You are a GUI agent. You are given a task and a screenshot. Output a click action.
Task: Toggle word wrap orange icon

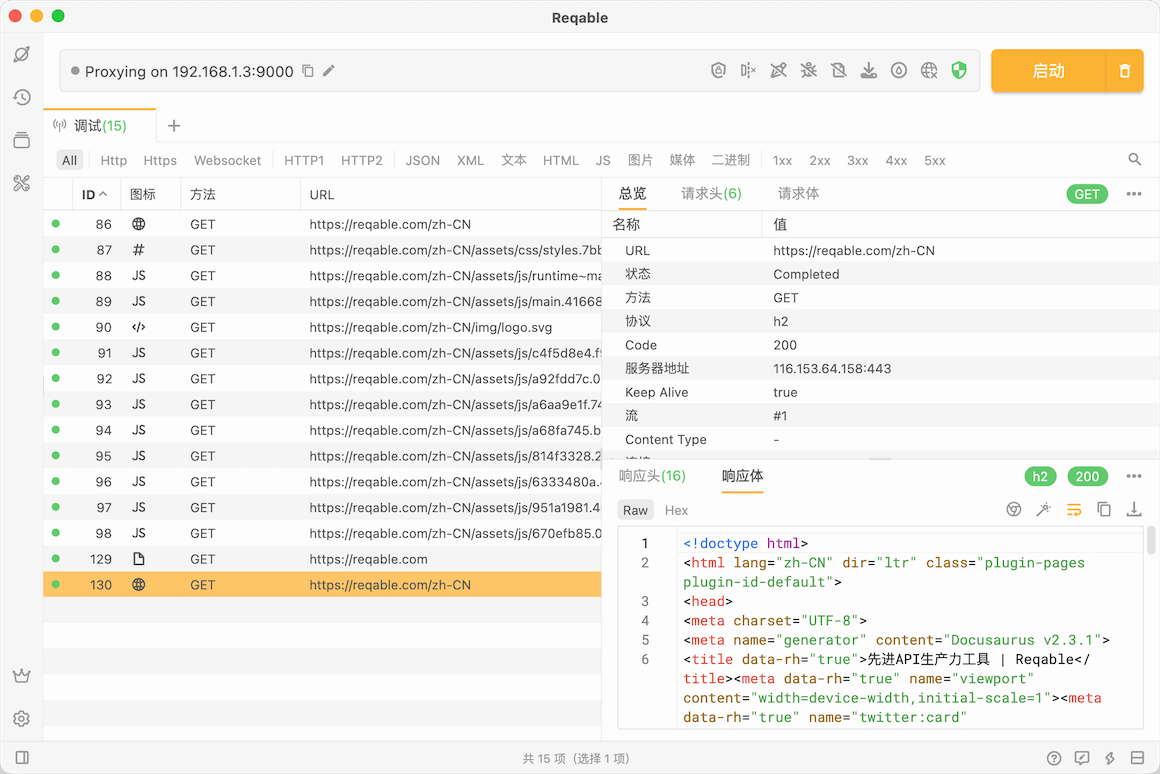(1073, 509)
